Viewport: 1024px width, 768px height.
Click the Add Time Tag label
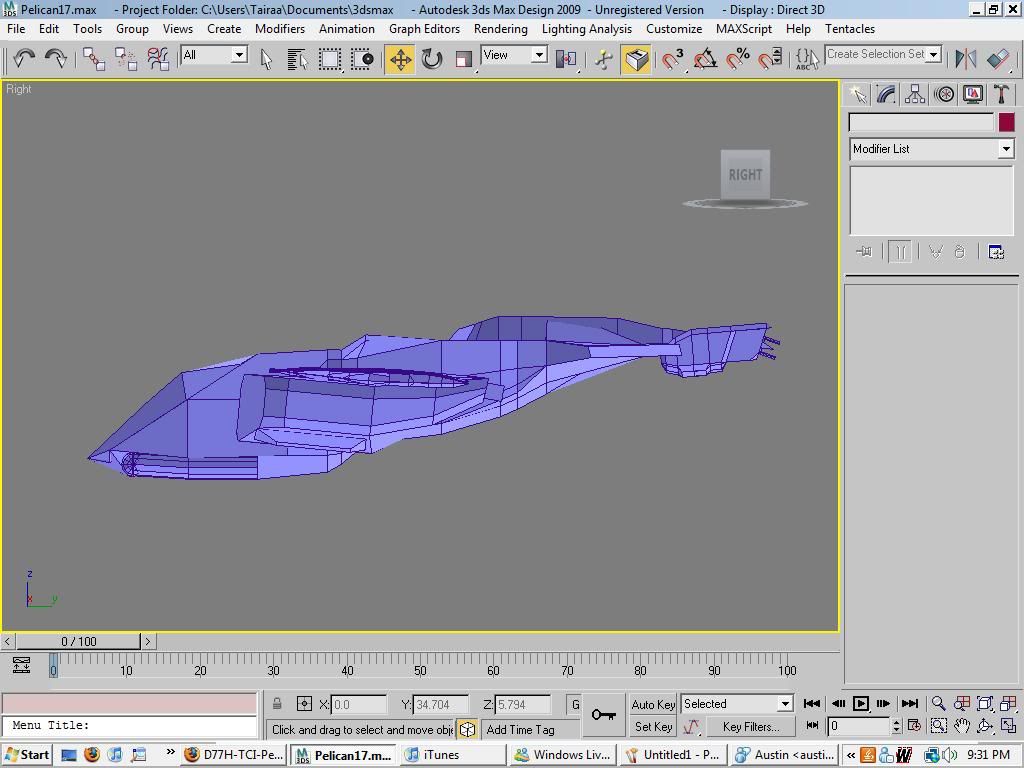point(520,729)
